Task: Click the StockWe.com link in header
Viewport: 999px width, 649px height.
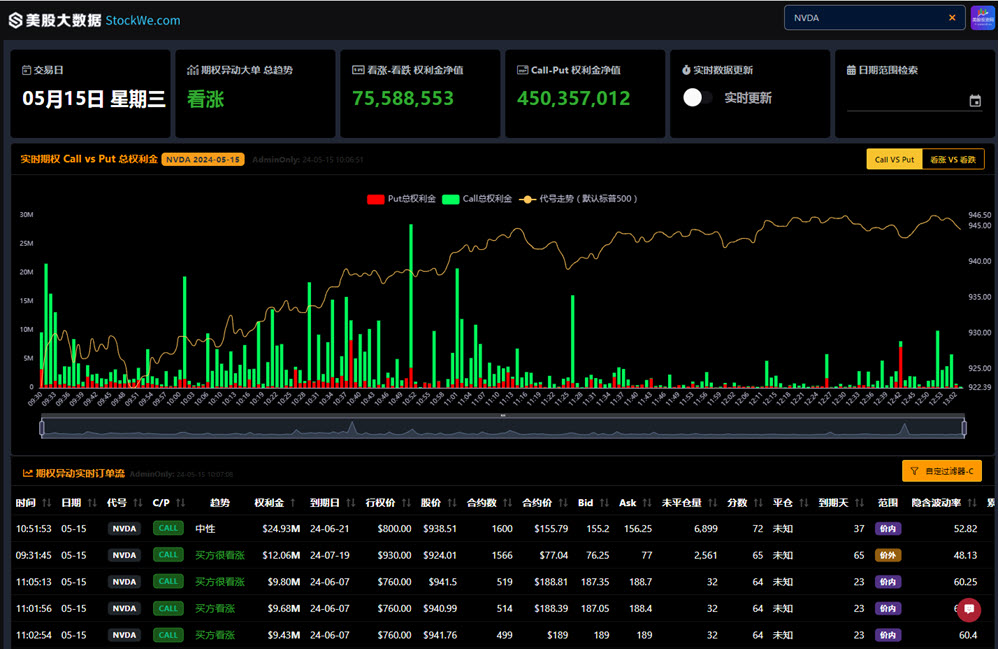Action: click(143, 20)
